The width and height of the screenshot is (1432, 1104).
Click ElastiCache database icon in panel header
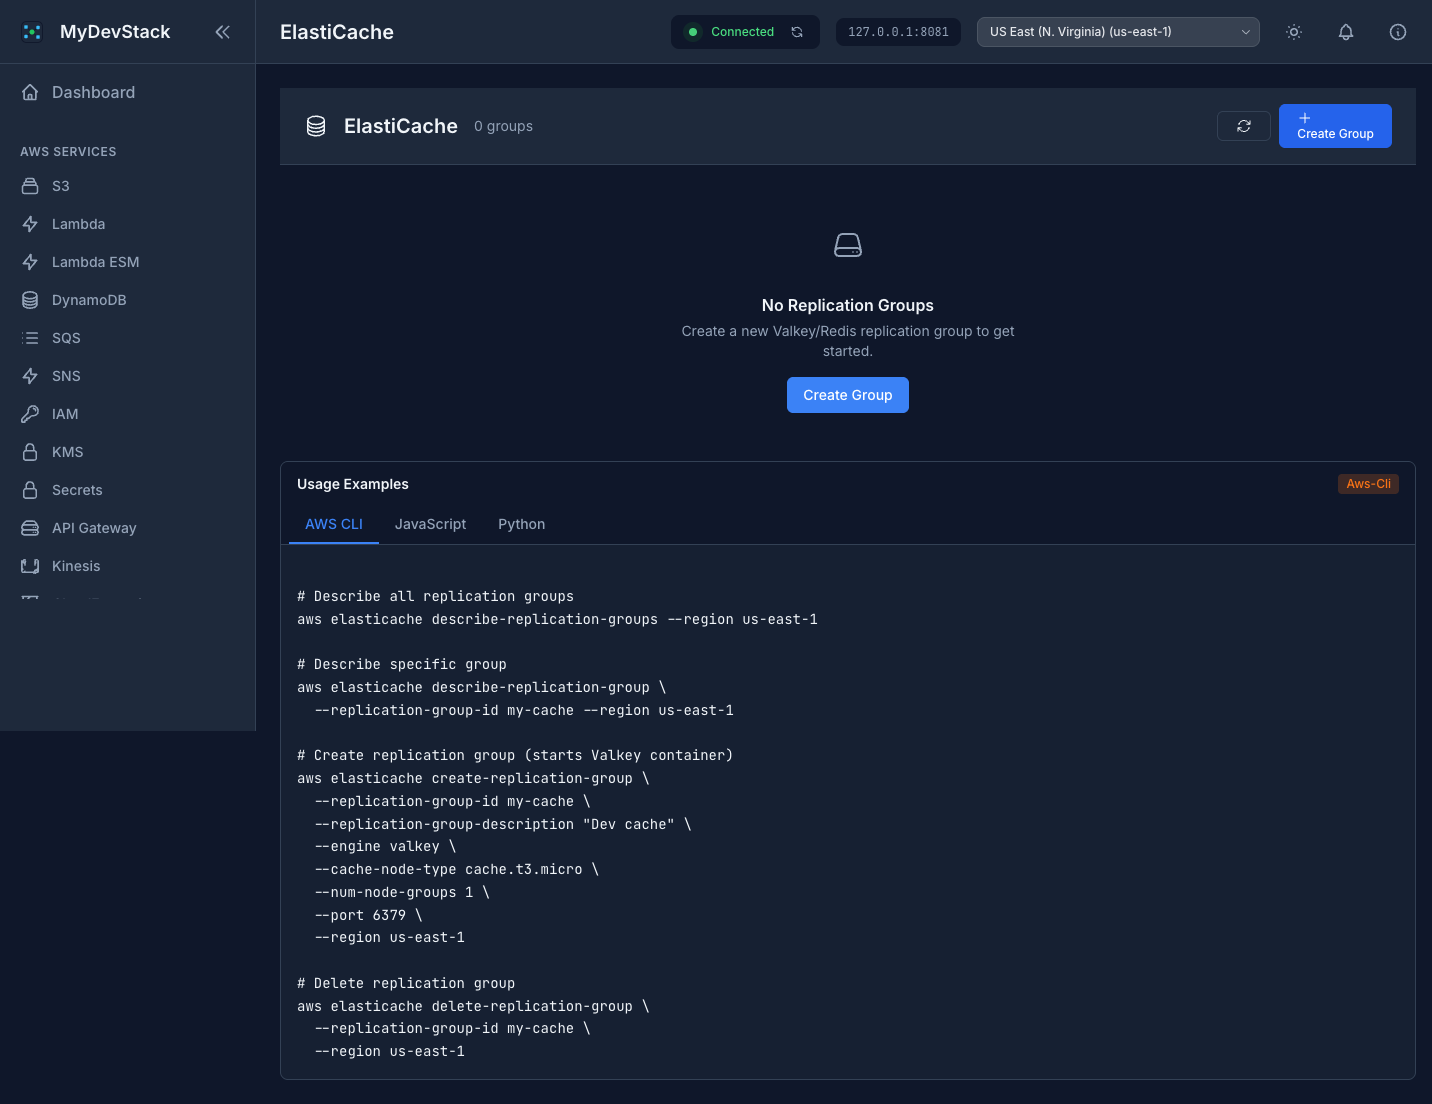click(316, 126)
